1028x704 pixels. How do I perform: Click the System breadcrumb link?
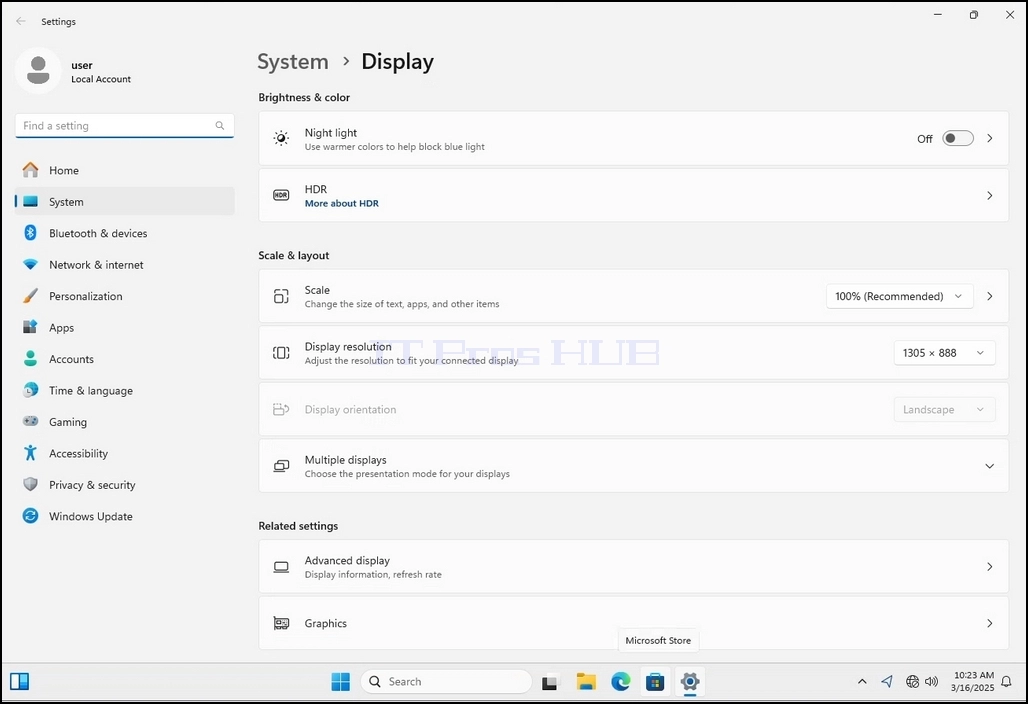click(x=292, y=62)
